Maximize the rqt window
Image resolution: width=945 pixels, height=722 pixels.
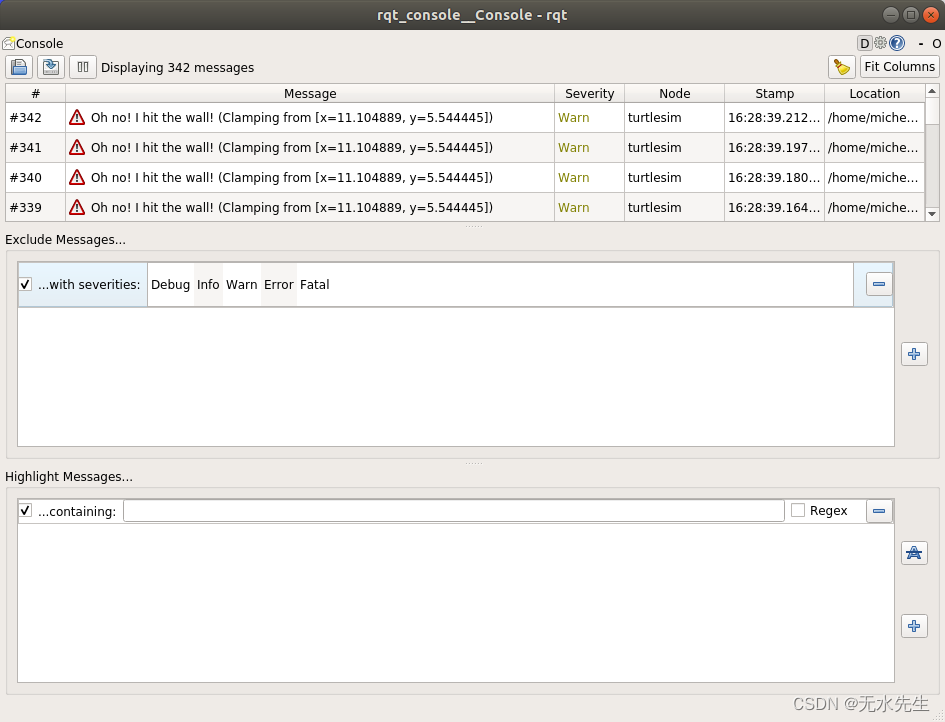(x=911, y=14)
